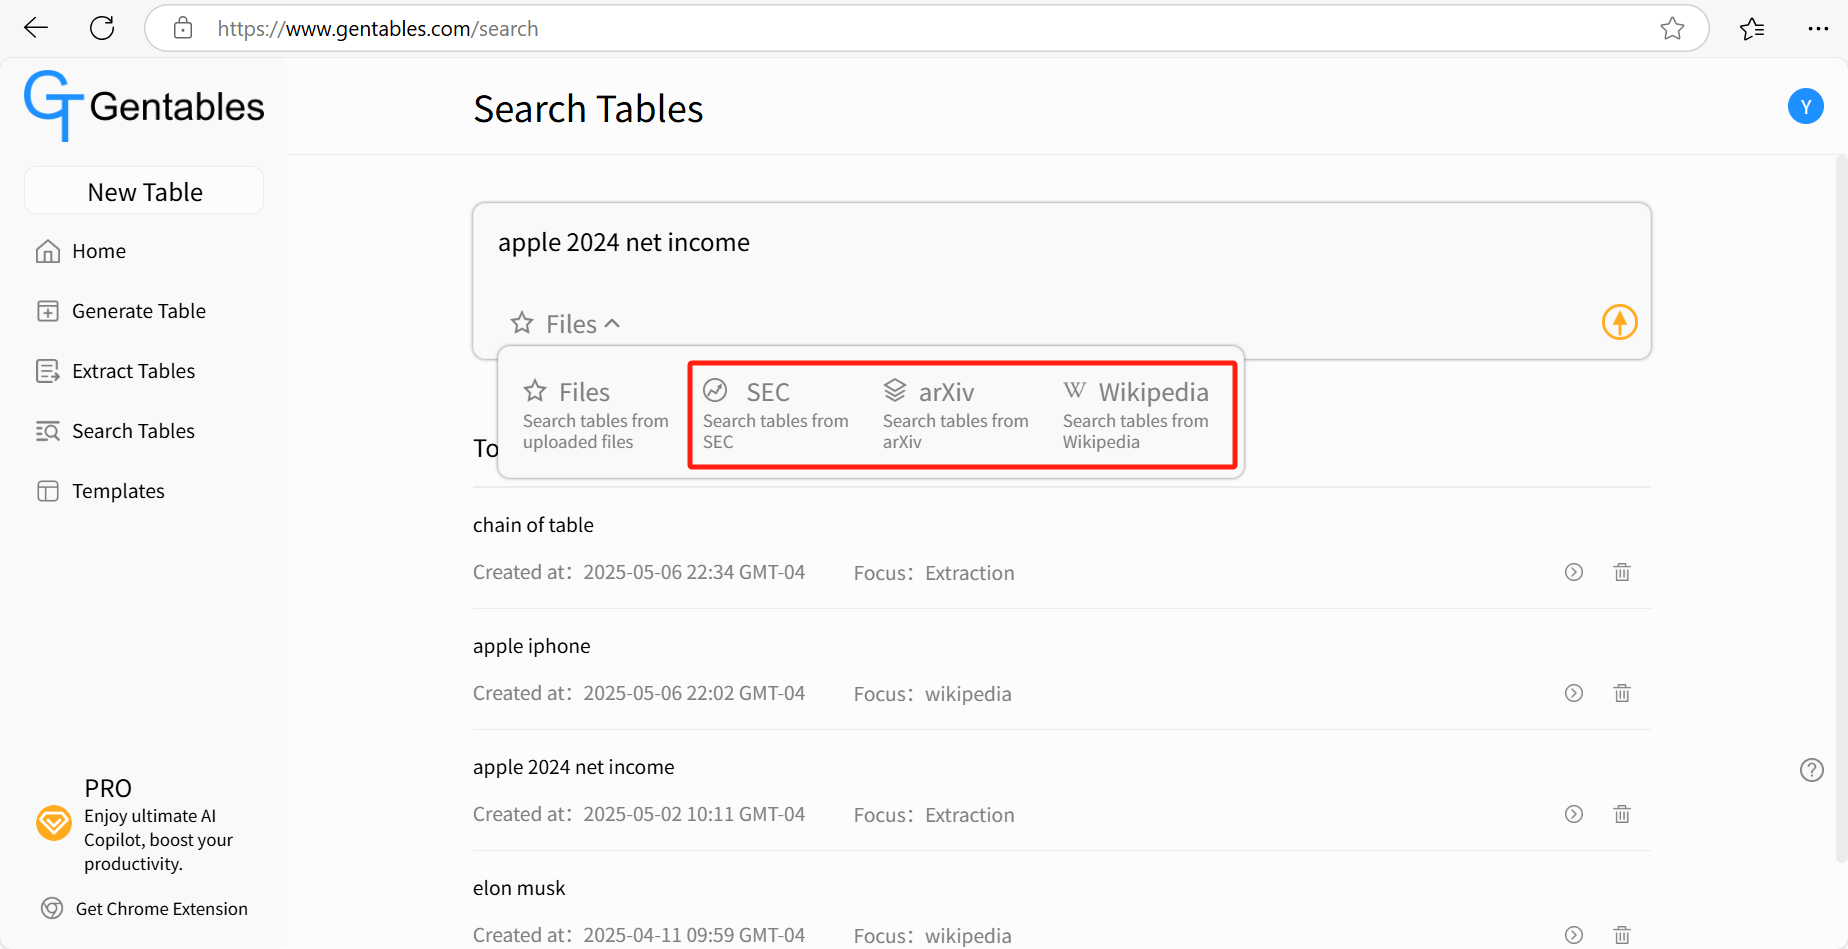
Task: Open the apple 2024 net income result arrow
Action: 1574,814
